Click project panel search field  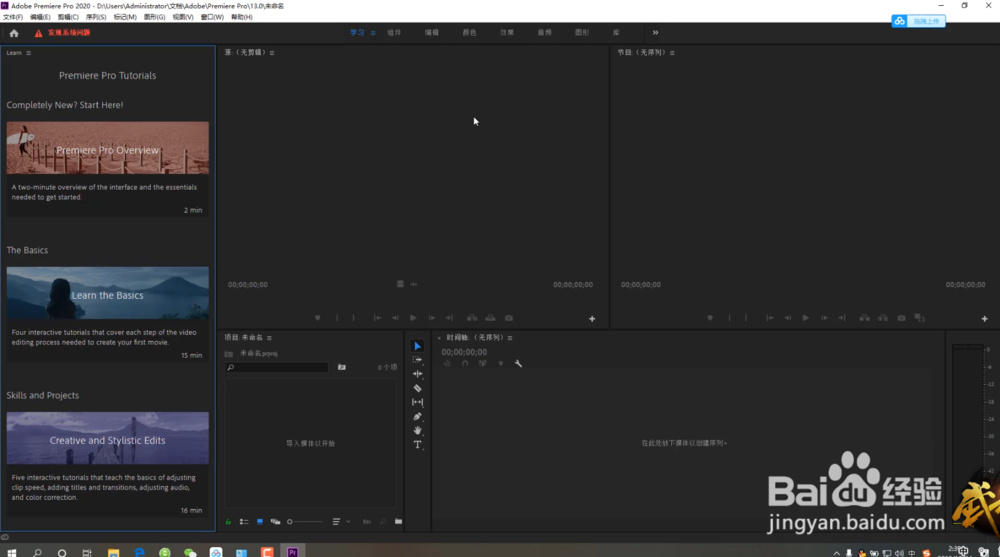[x=277, y=368]
